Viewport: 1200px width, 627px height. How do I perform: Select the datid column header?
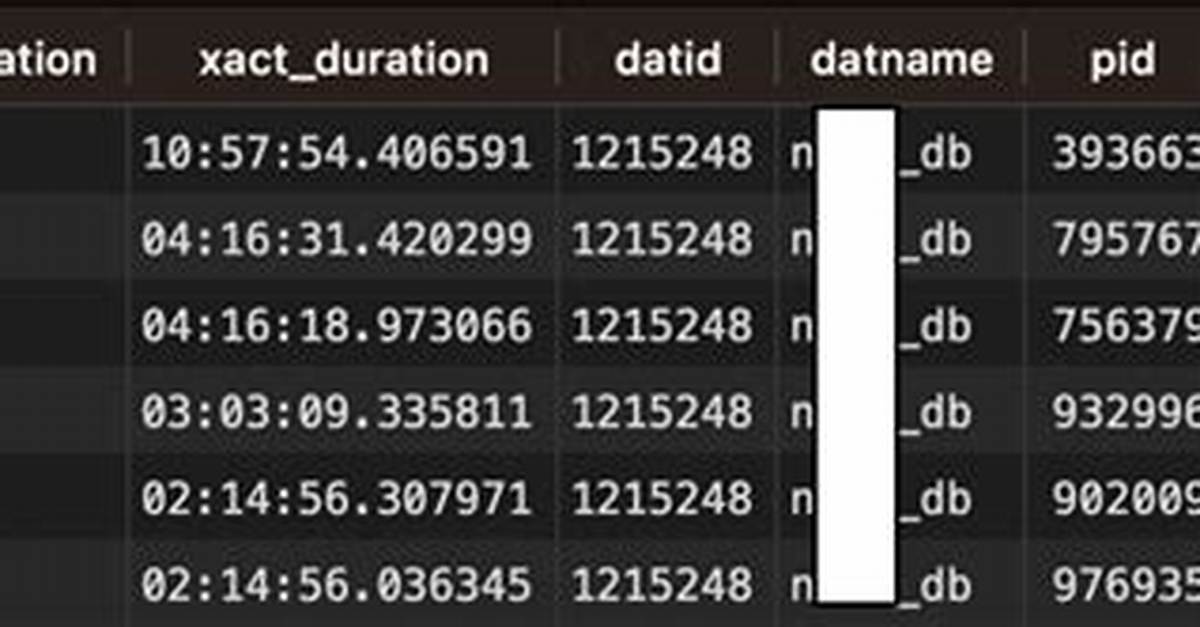pyautogui.click(x=667, y=61)
